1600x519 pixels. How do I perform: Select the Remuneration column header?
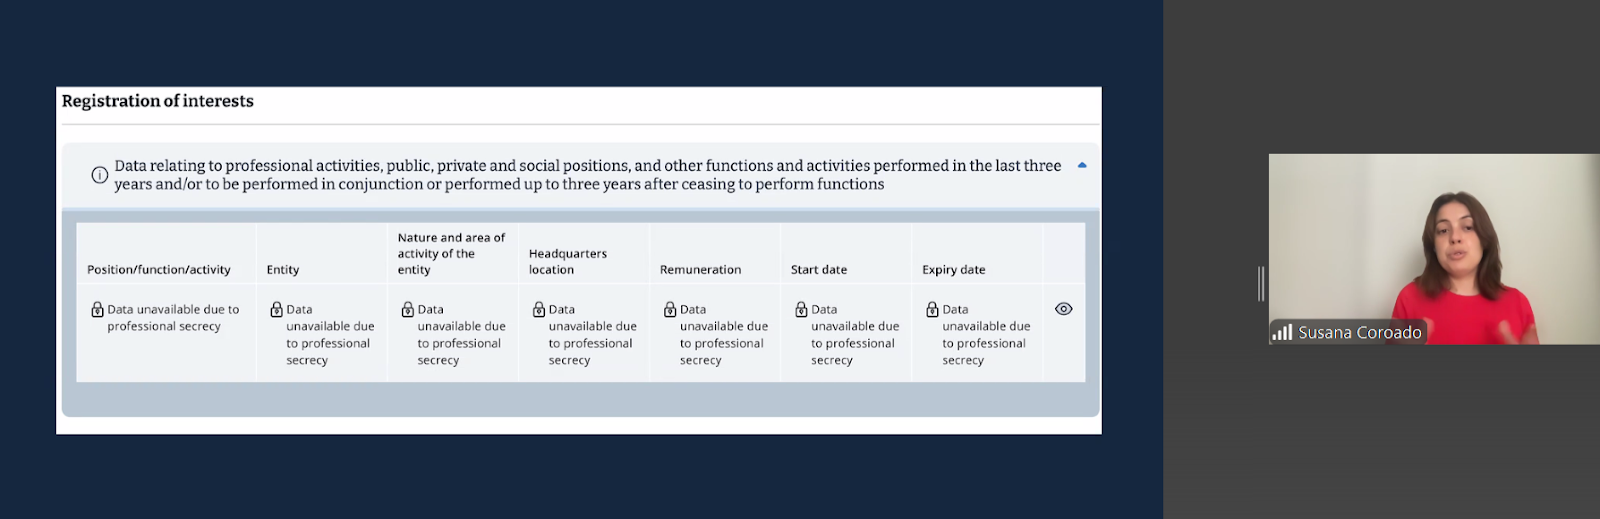point(700,270)
